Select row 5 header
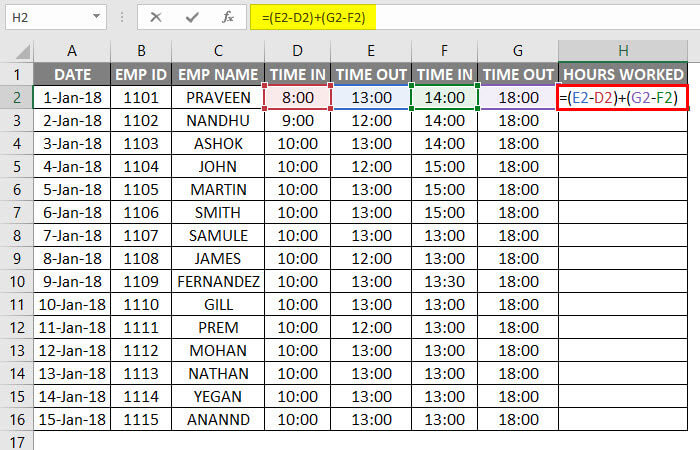The image size is (700, 450). coord(17,167)
